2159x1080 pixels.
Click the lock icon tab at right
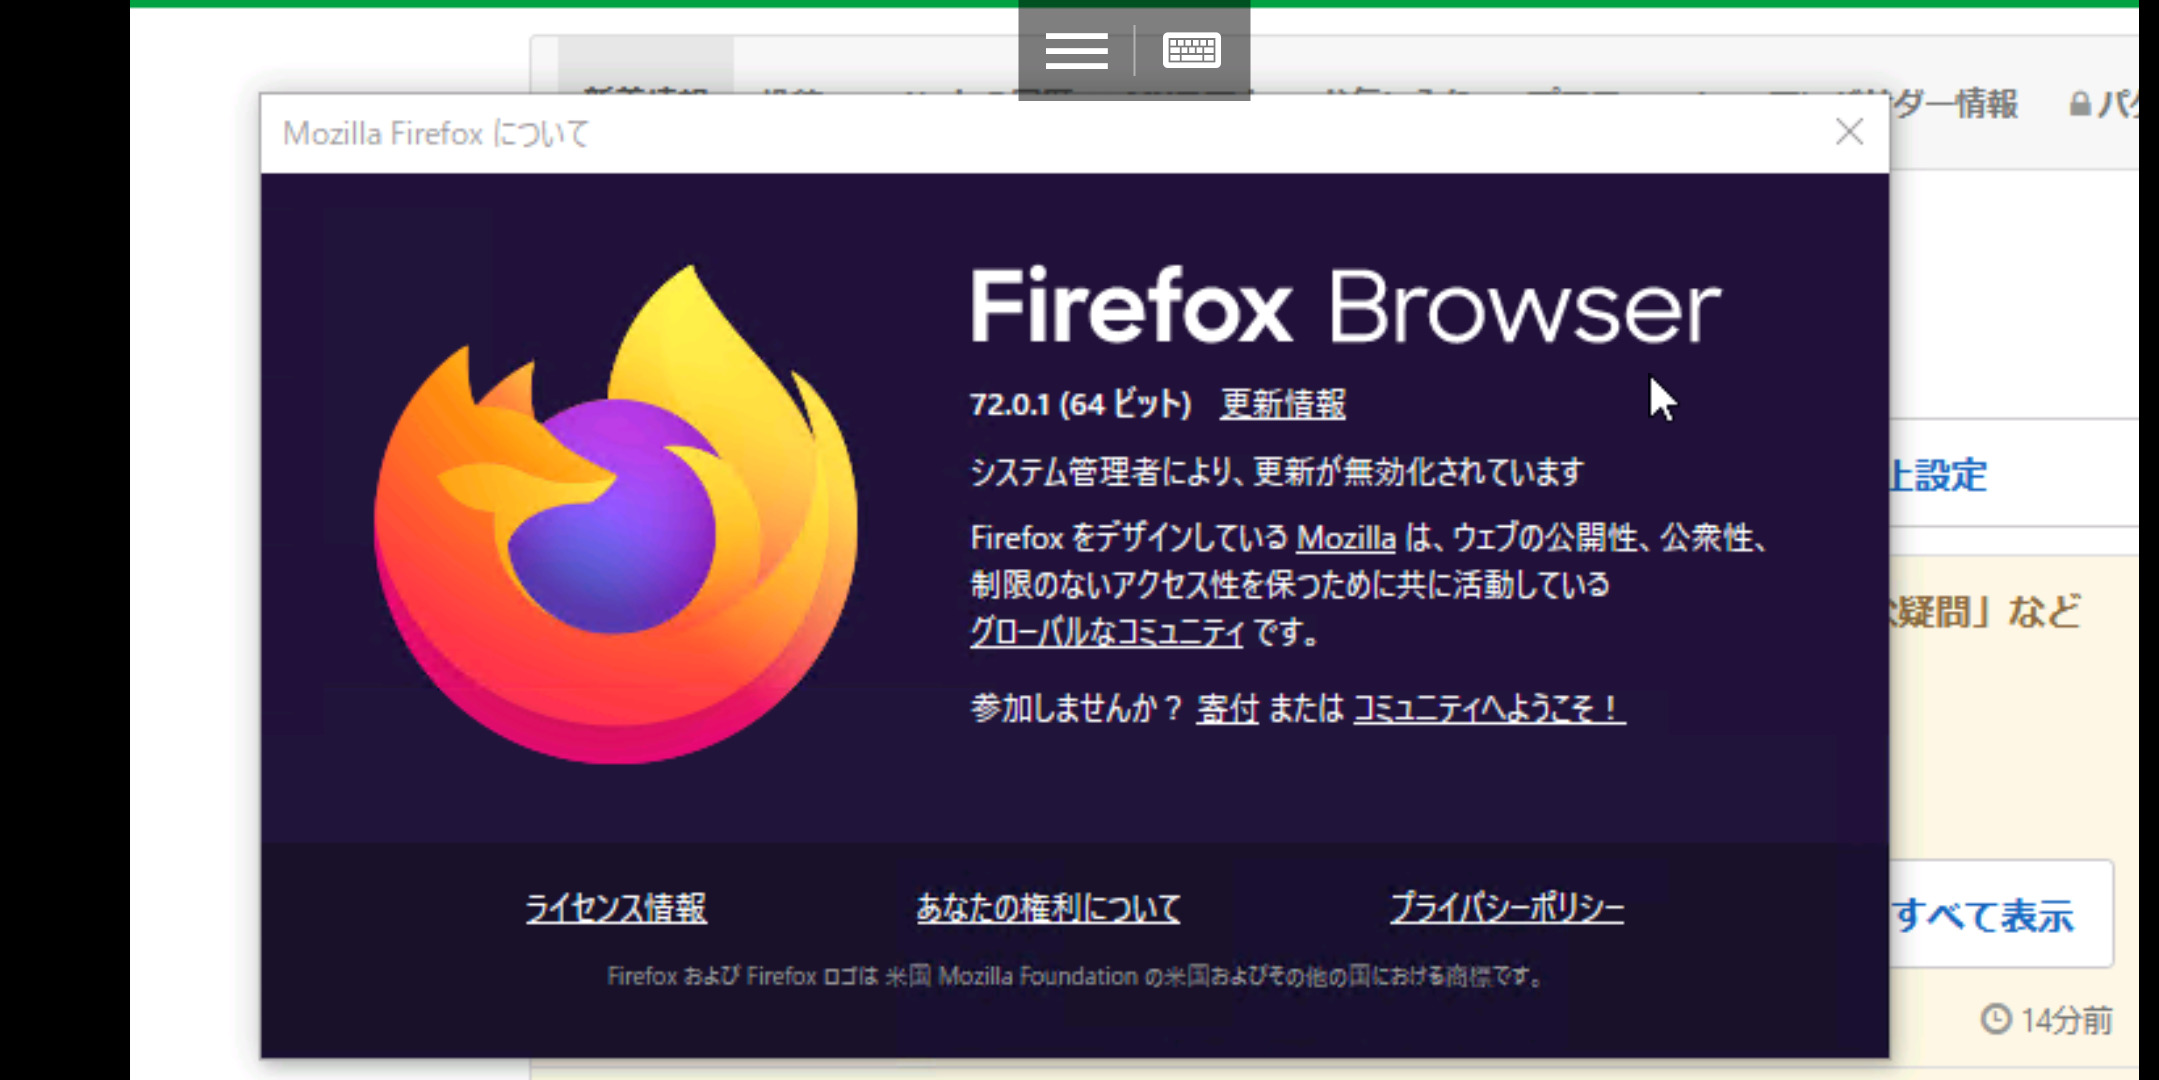click(2080, 104)
